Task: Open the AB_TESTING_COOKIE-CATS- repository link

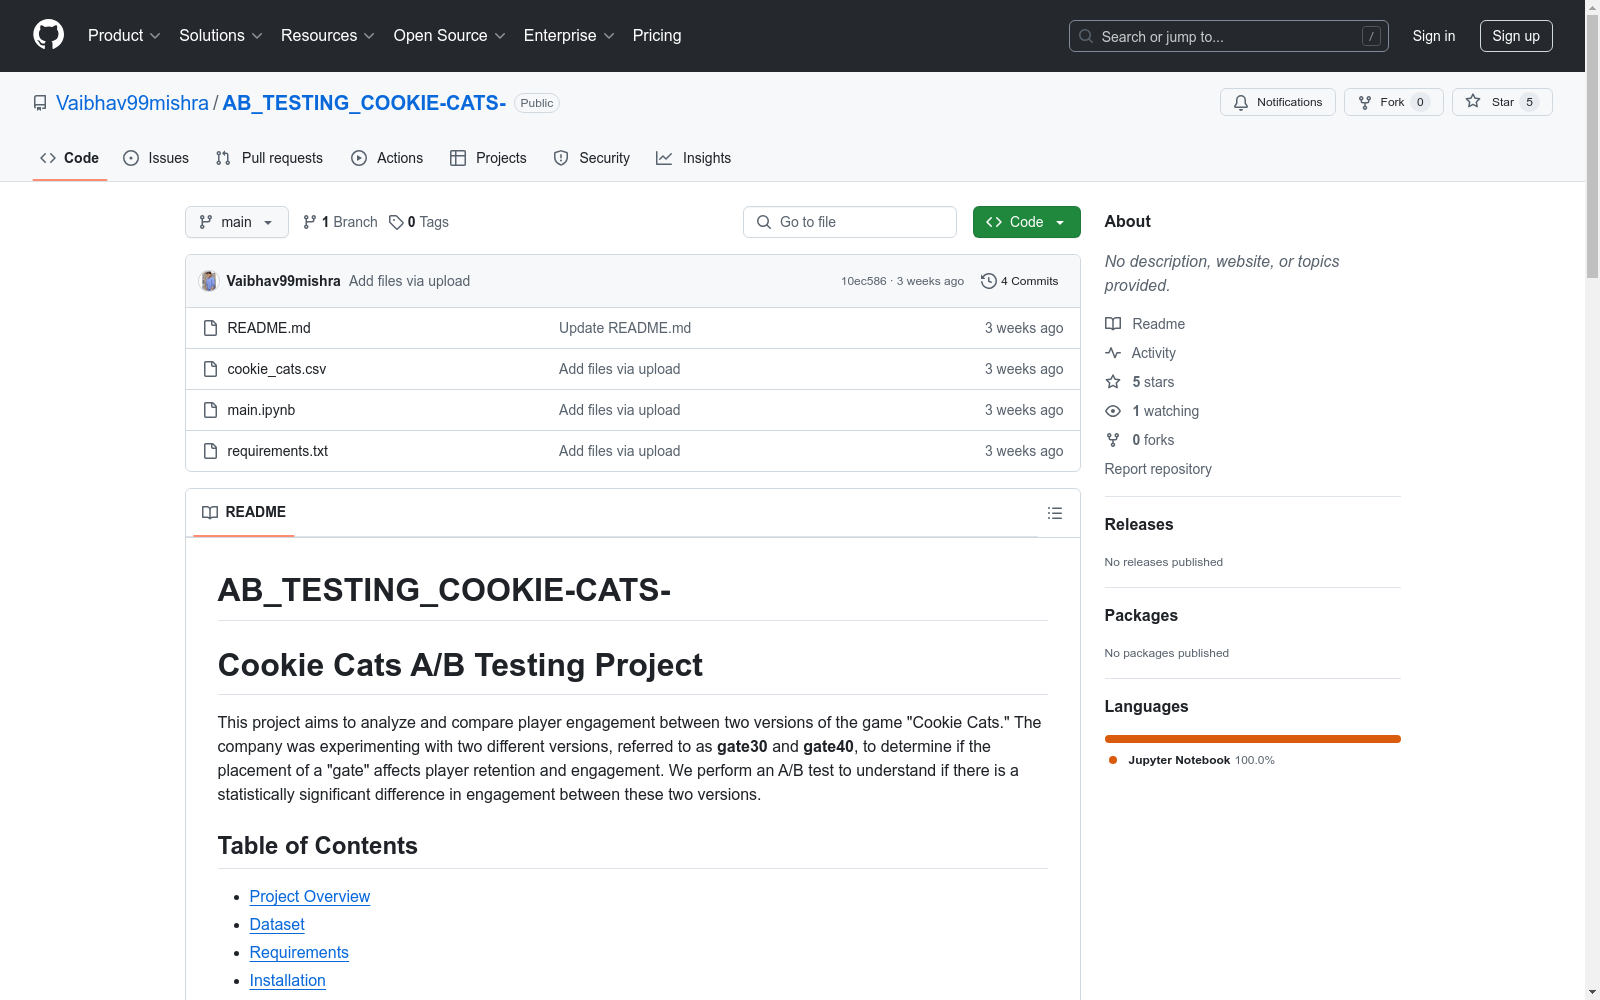Action: [x=364, y=103]
